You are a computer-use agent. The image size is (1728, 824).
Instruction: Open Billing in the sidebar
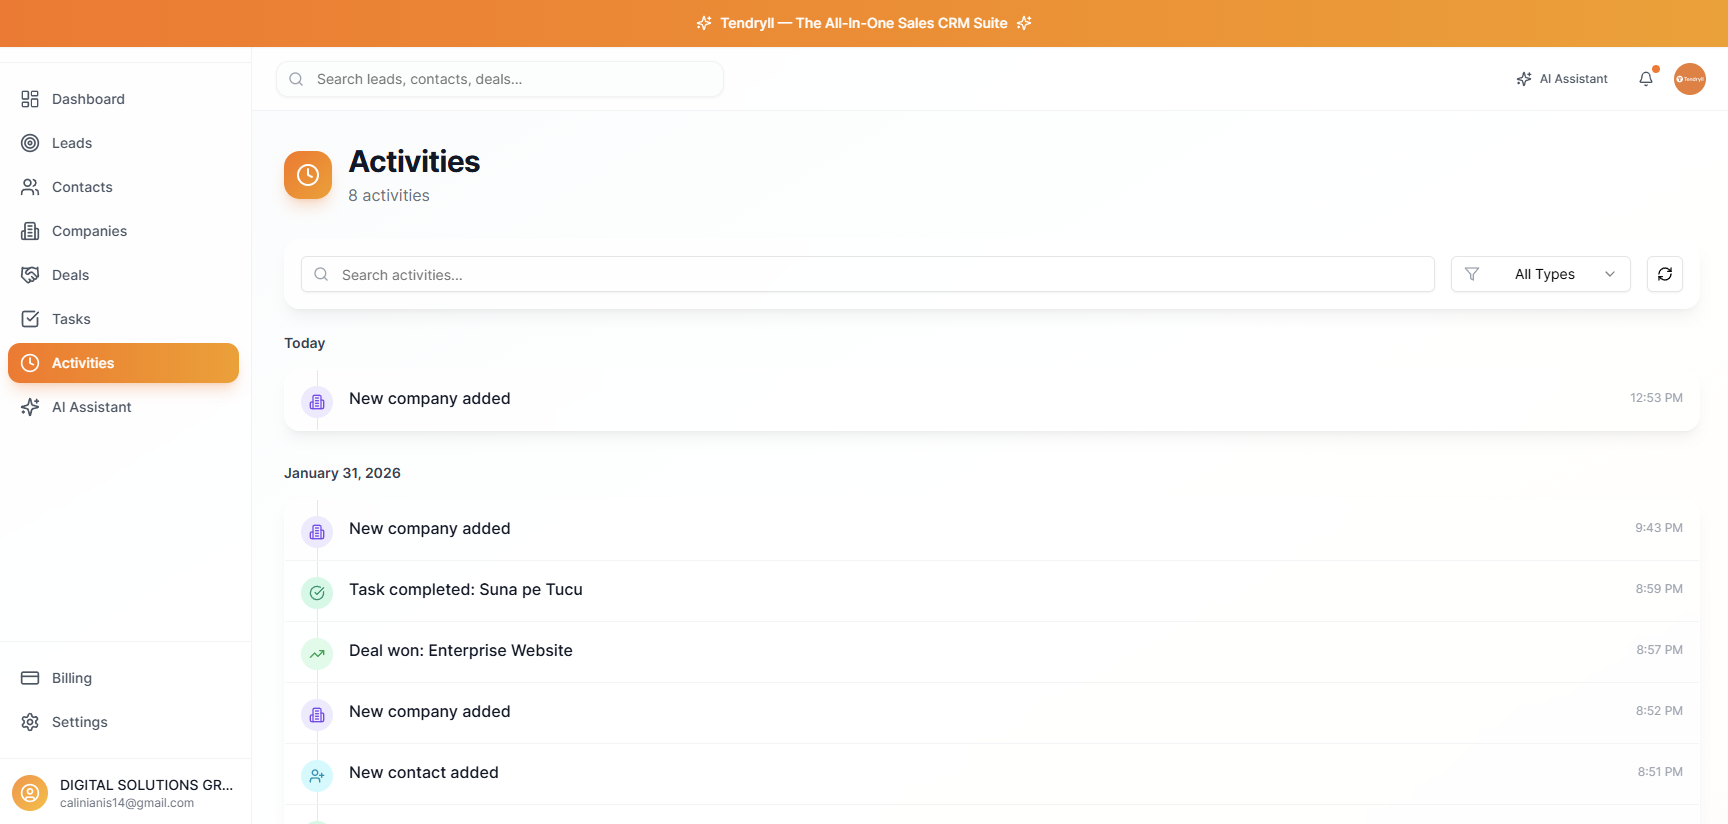tap(71, 678)
